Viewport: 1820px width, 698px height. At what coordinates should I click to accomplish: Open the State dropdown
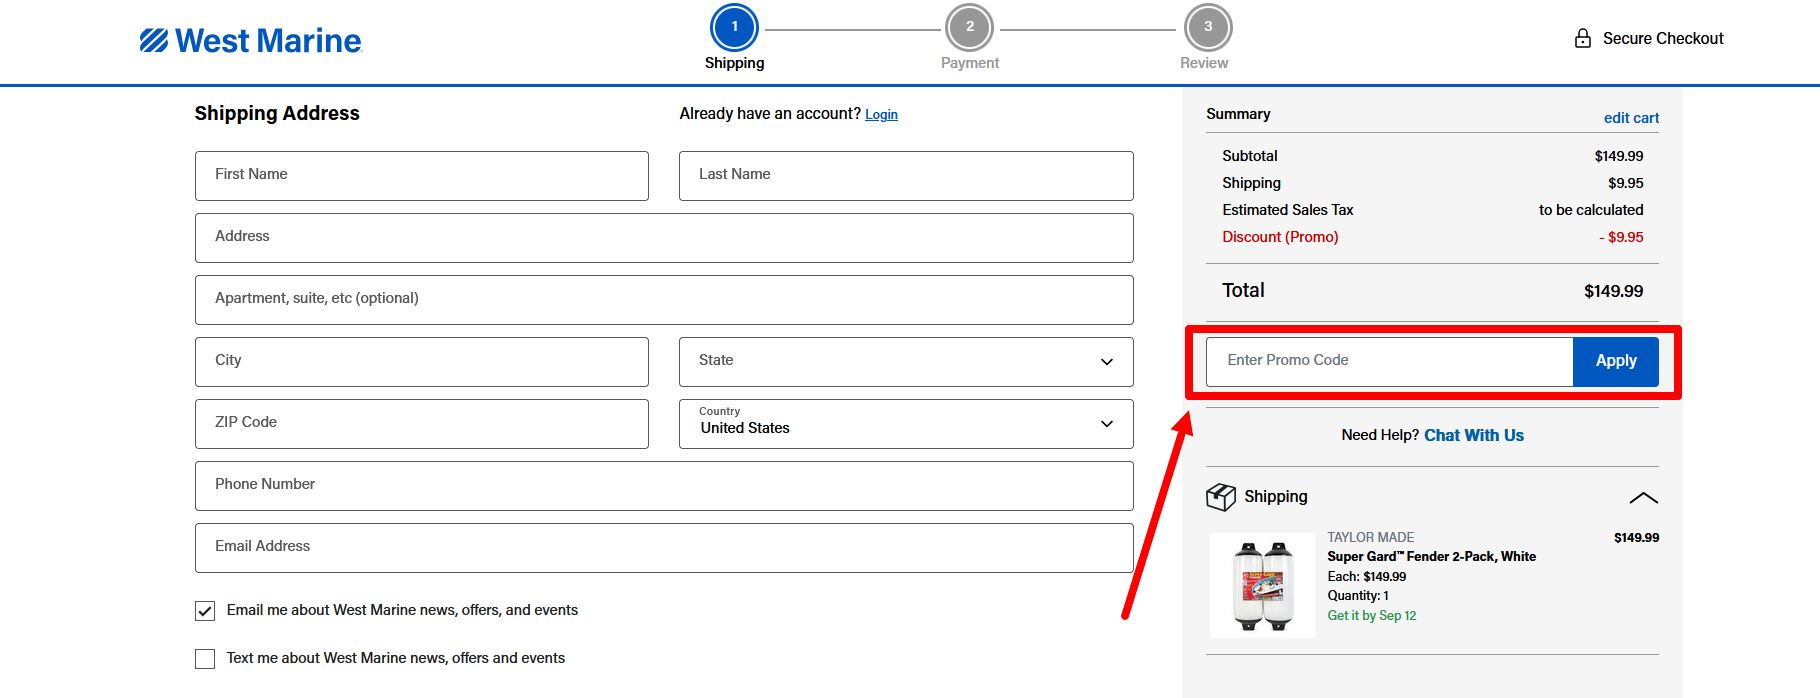click(x=906, y=362)
